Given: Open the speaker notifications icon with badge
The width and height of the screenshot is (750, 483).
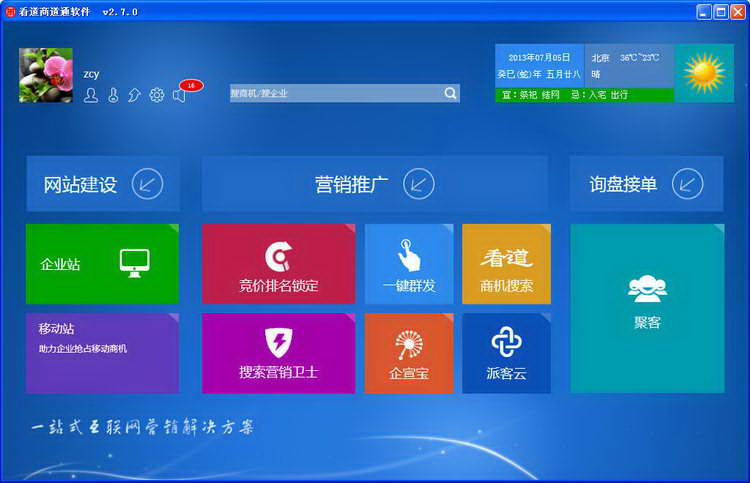Looking at the screenshot, I should click(179, 96).
